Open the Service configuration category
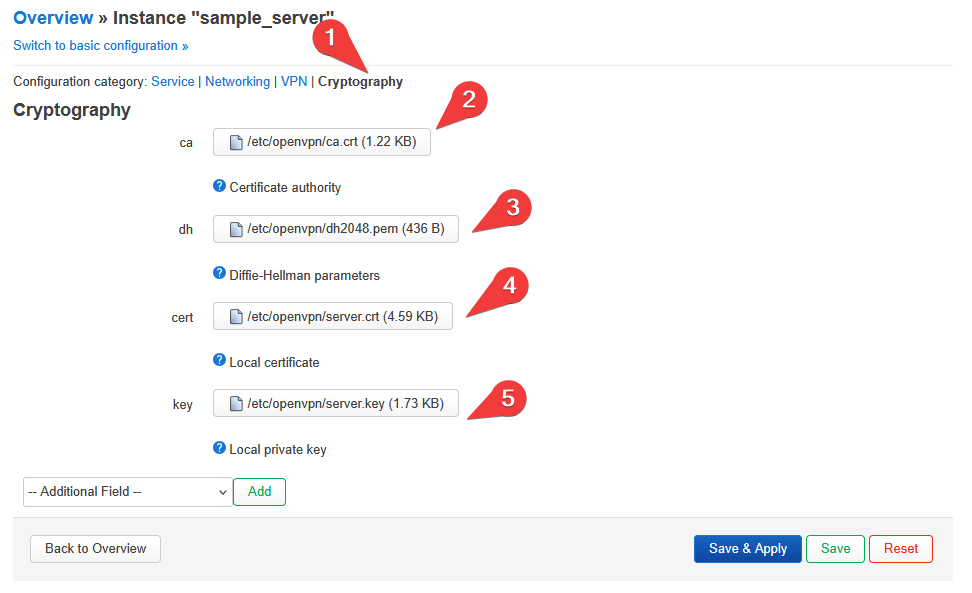Viewport: 972px width, 593px height. click(172, 82)
